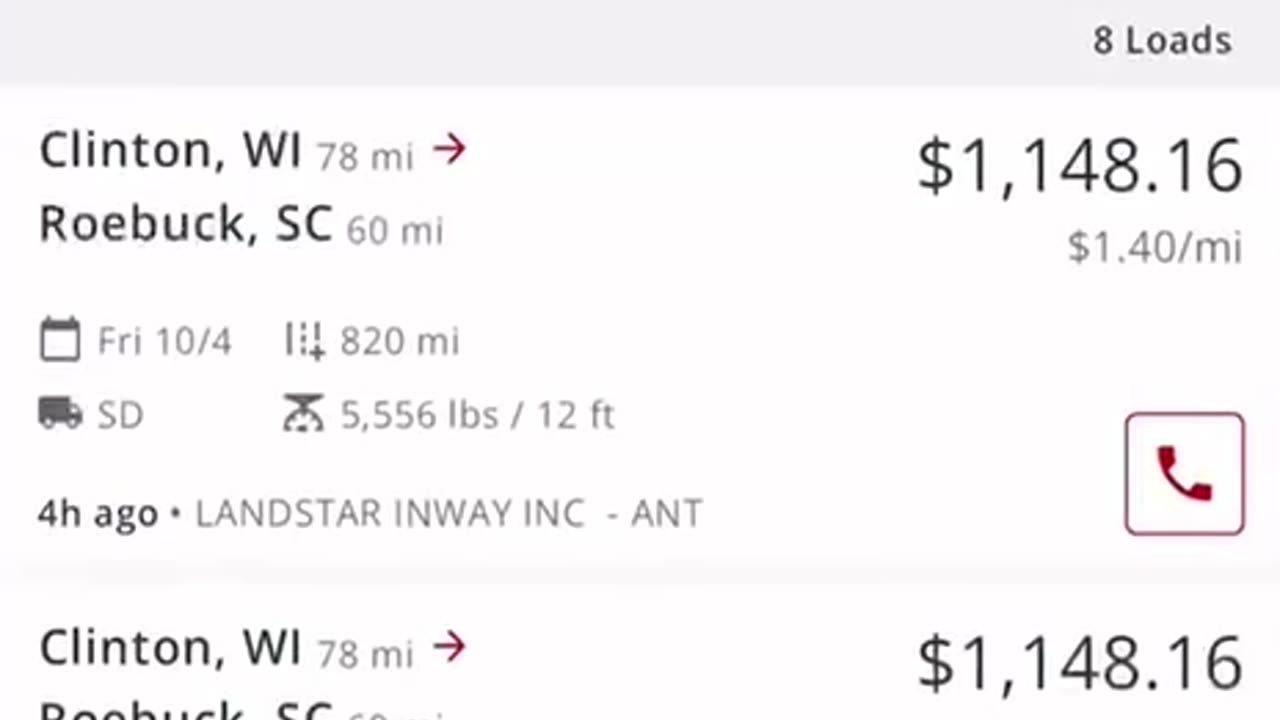The image size is (1280, 720).
Task: Click the 5,556 lbs / 12 ft detail
Action: 477,414
